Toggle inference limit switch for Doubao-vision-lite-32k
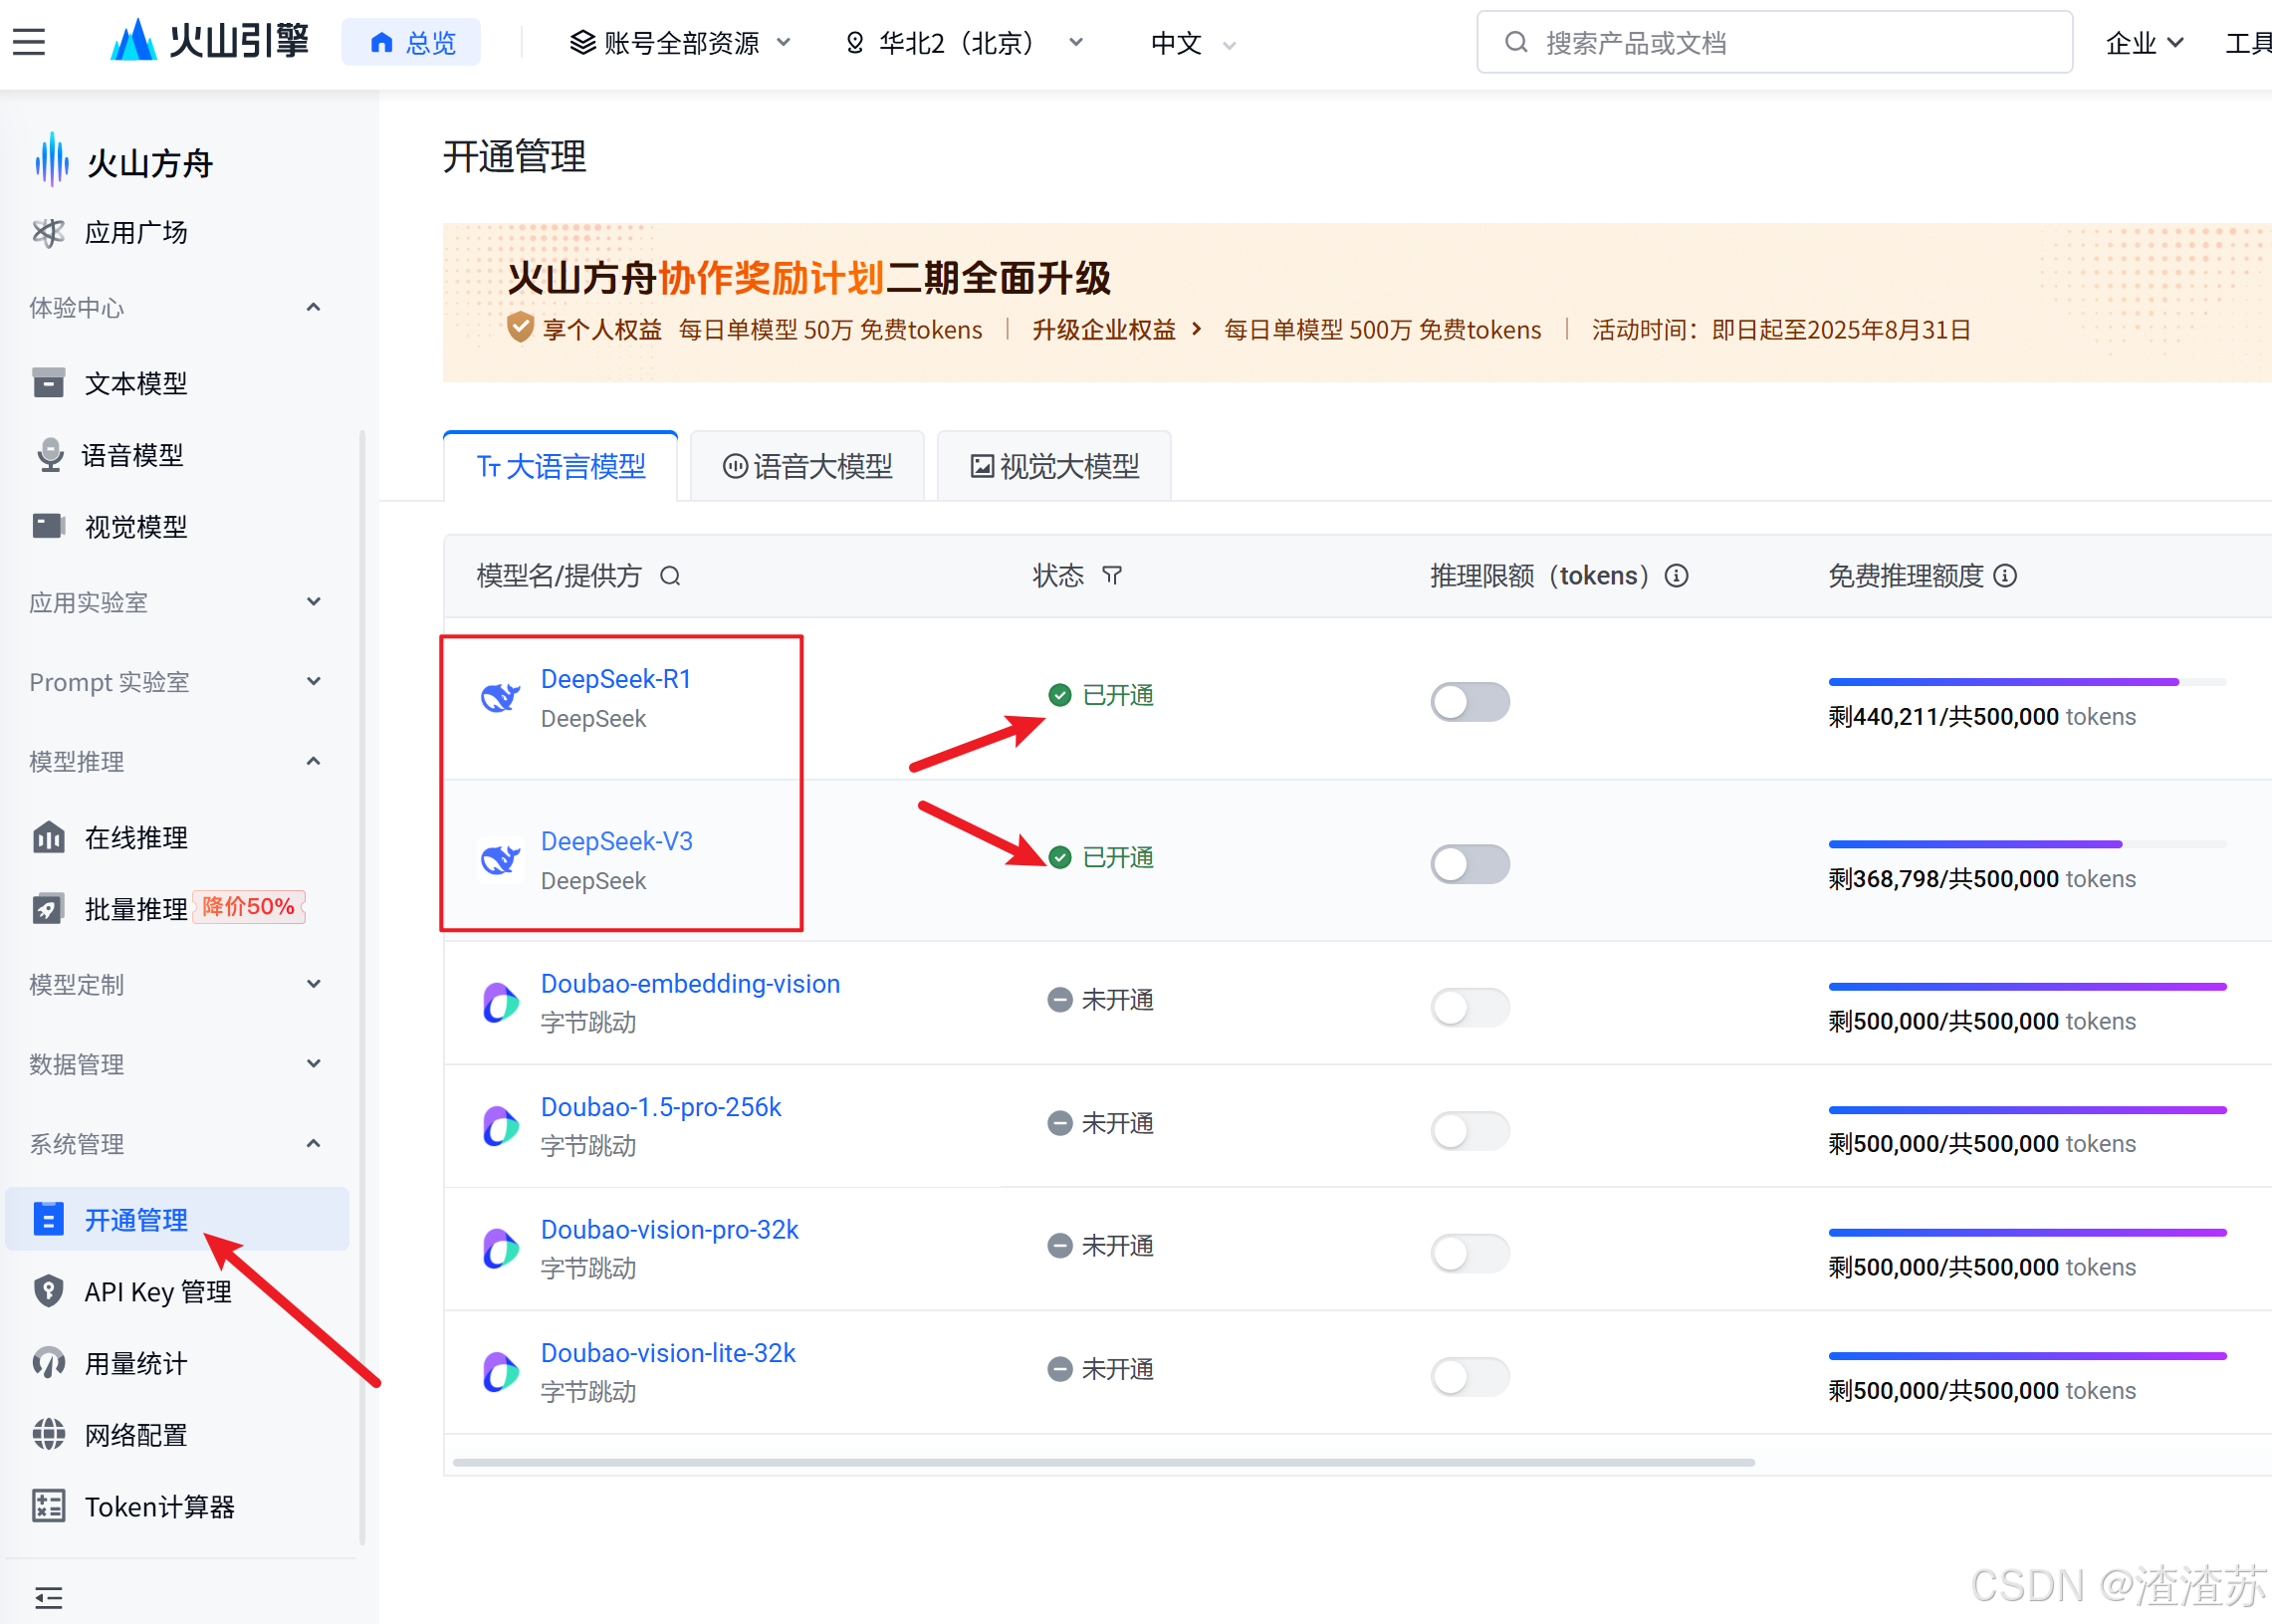This screenshot has width=2272, height=1624. point(1470,1376)
